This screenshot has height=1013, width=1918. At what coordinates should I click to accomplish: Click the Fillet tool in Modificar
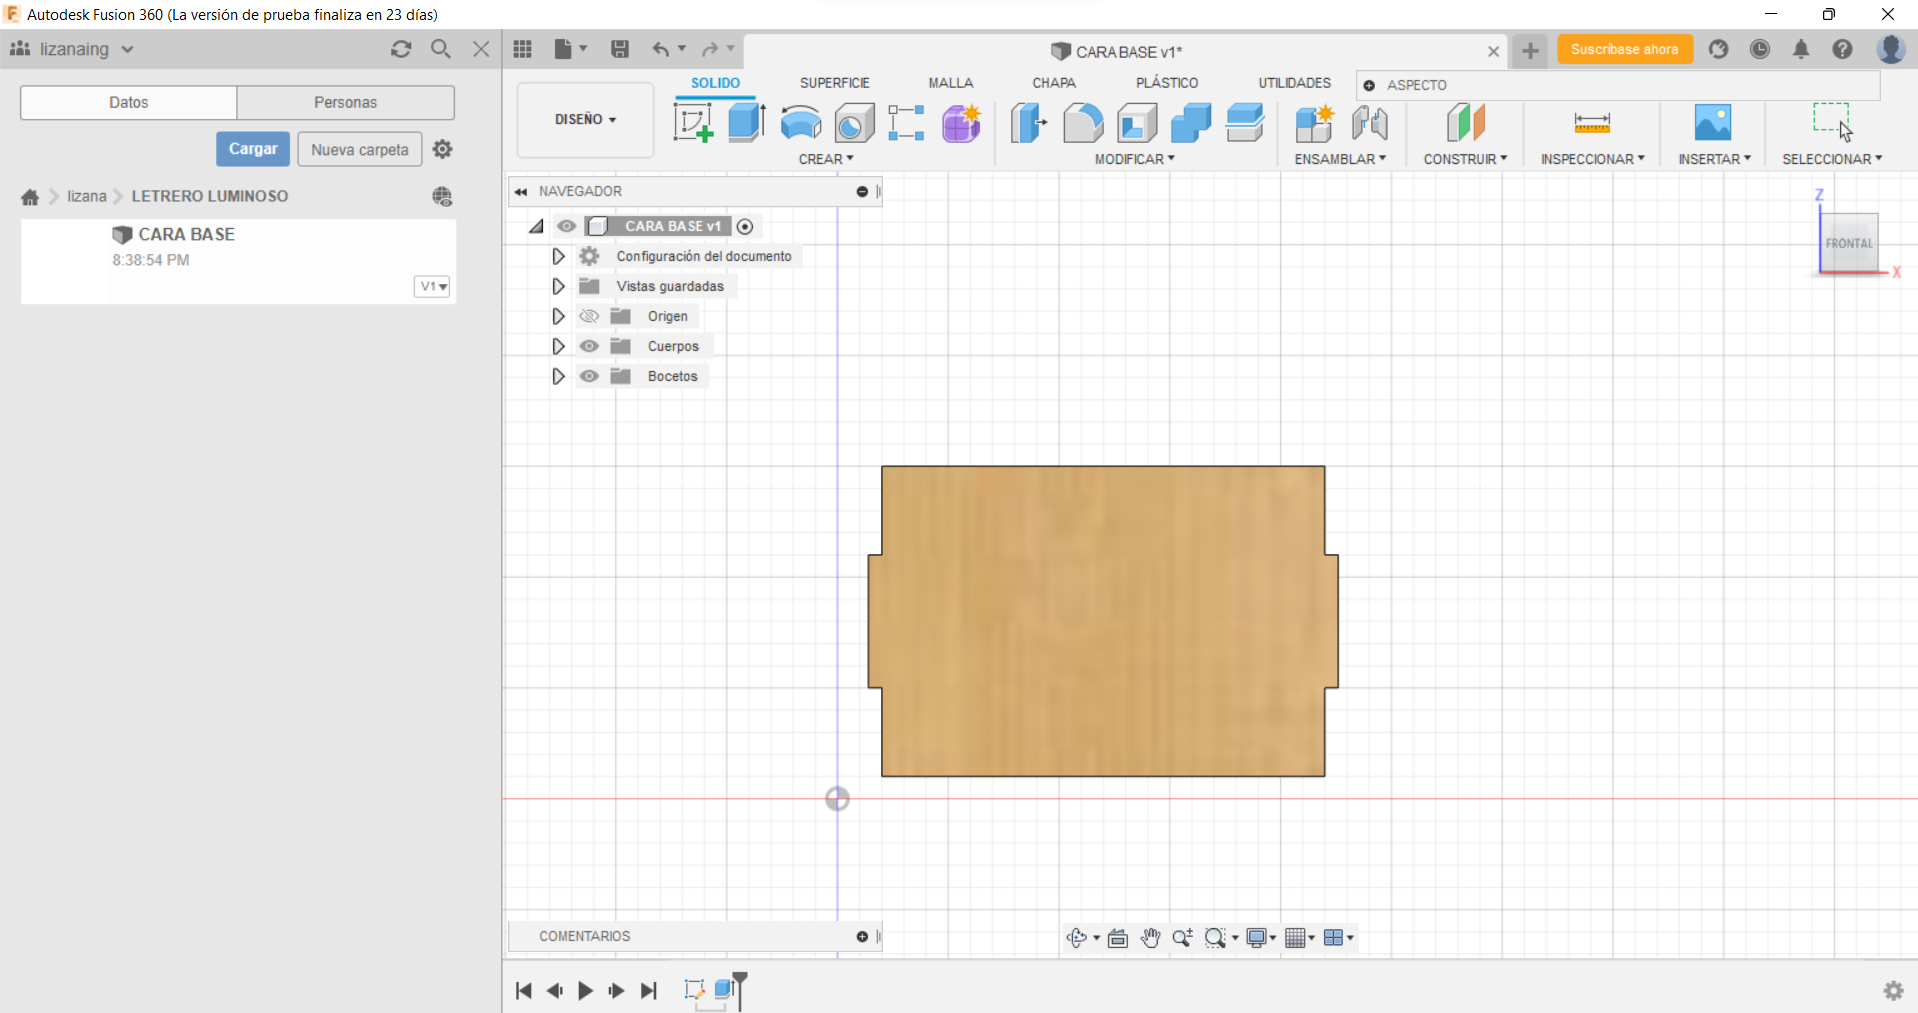click(1083, 123)
